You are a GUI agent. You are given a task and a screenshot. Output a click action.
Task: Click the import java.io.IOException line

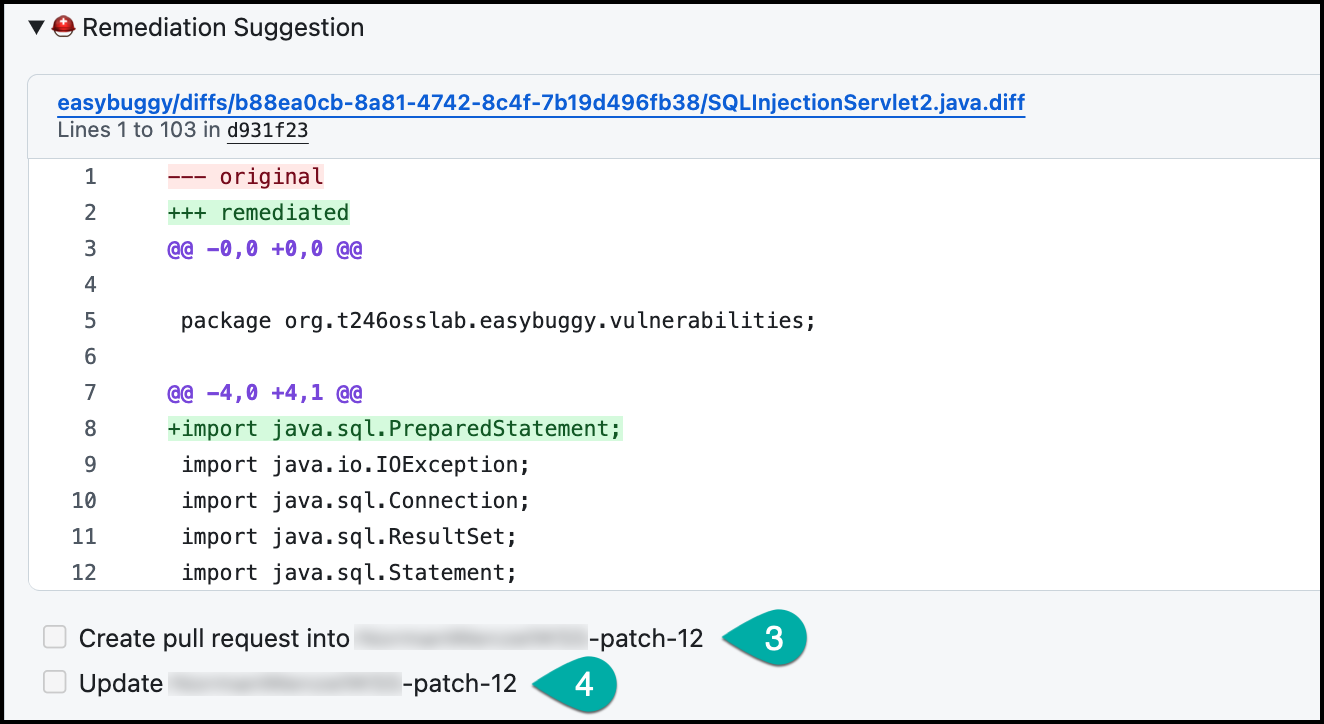355,465
